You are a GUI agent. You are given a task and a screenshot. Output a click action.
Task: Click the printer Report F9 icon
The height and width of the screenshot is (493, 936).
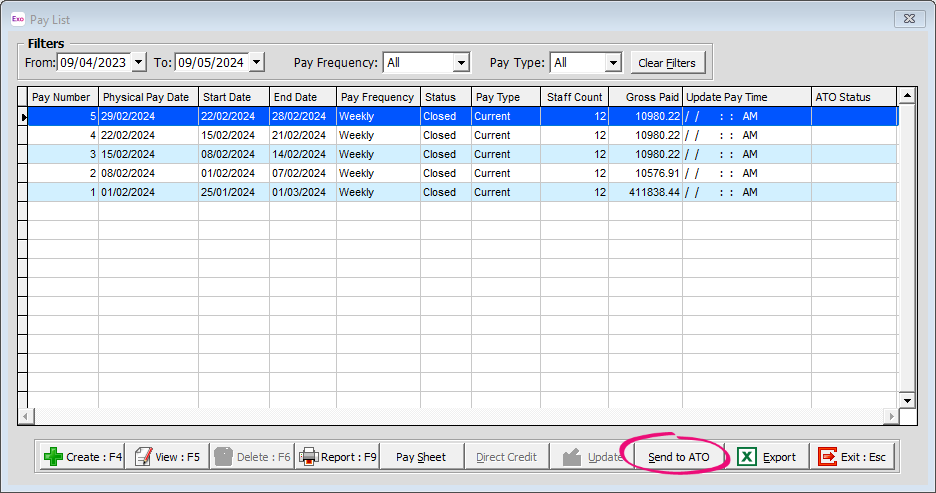309,457
